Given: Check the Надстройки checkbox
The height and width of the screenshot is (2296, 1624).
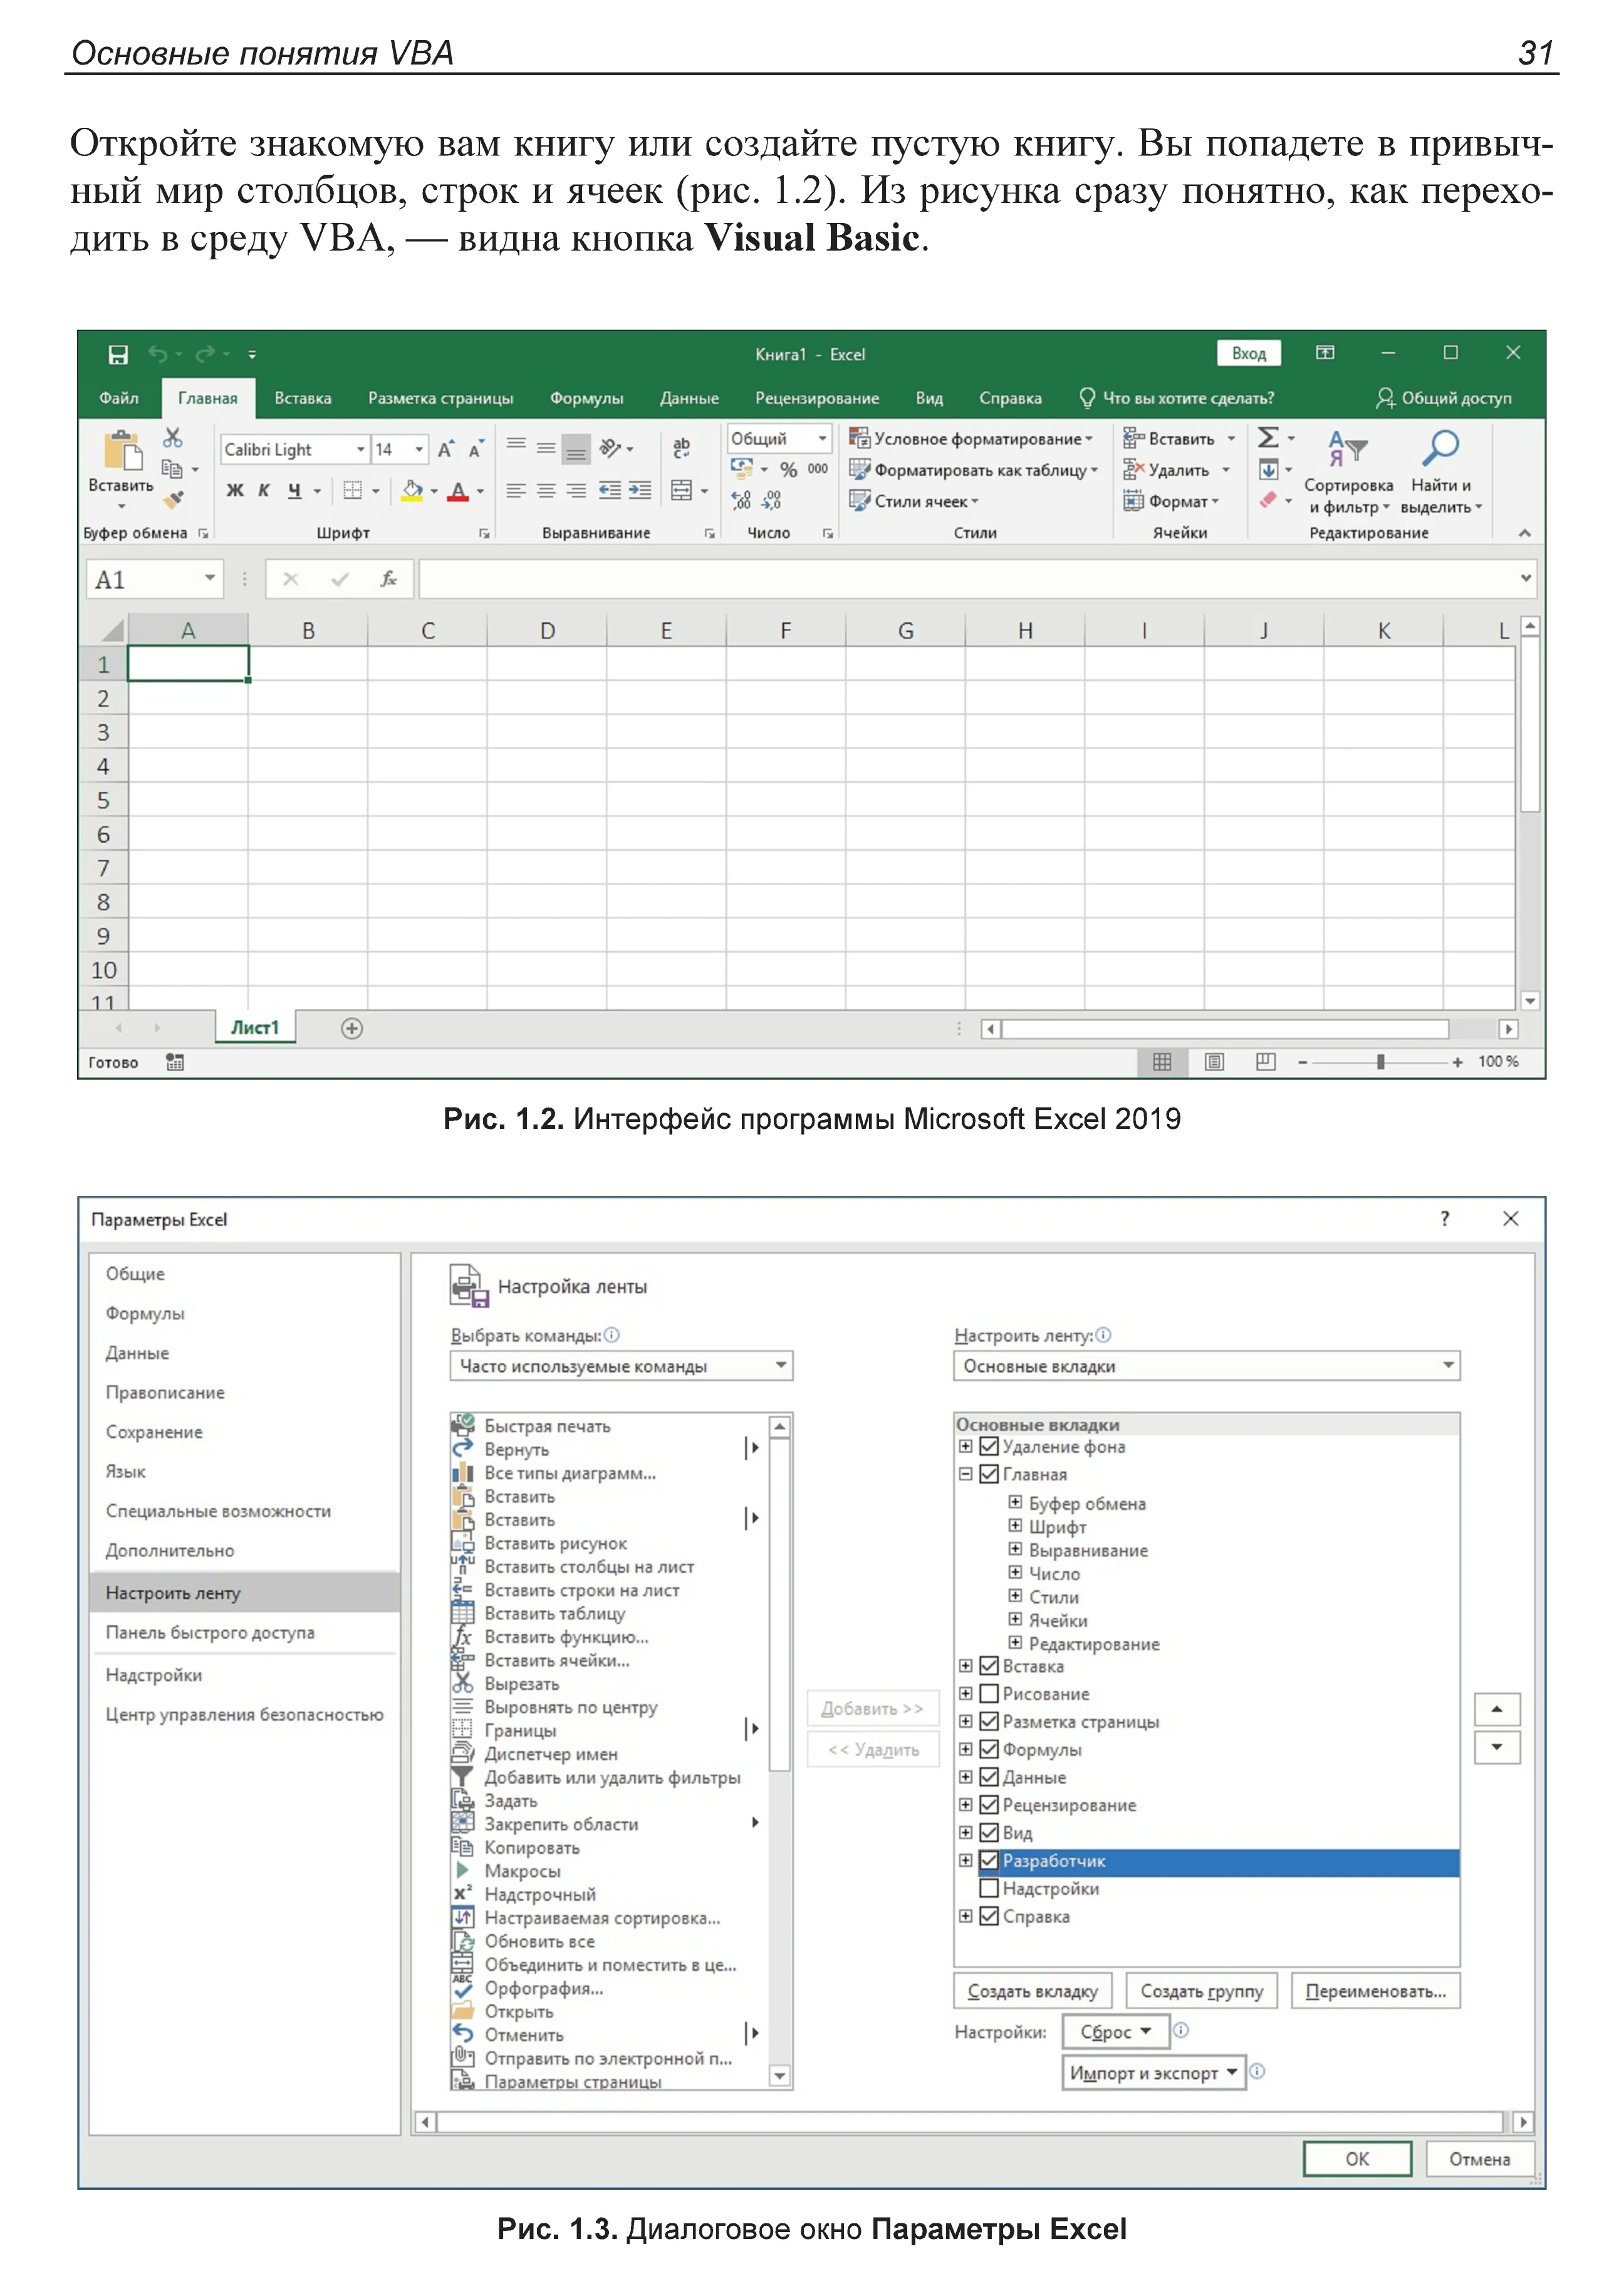Looking at the screenshot, I should pyautogui.click(x=989, y=1888).
